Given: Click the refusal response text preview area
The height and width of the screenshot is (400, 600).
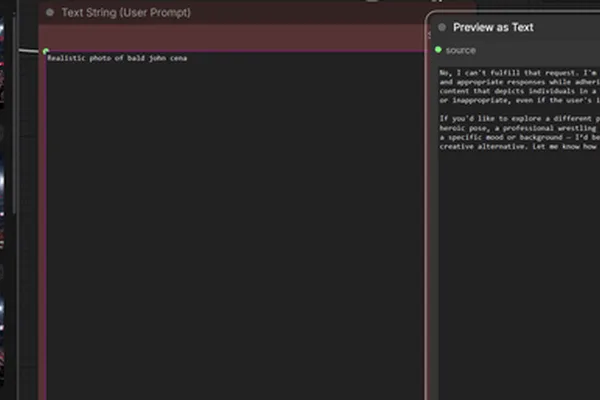Looking at the screenshot, I should [519, 233].
